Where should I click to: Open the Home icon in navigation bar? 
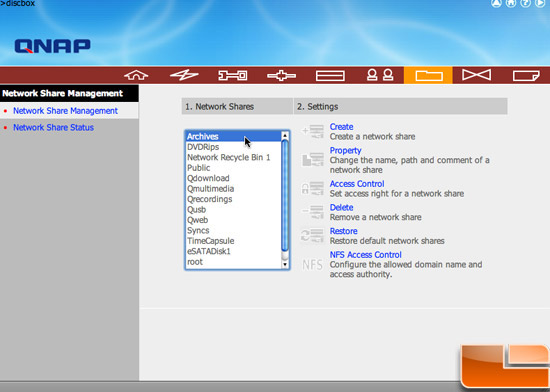tap(136, 75)
